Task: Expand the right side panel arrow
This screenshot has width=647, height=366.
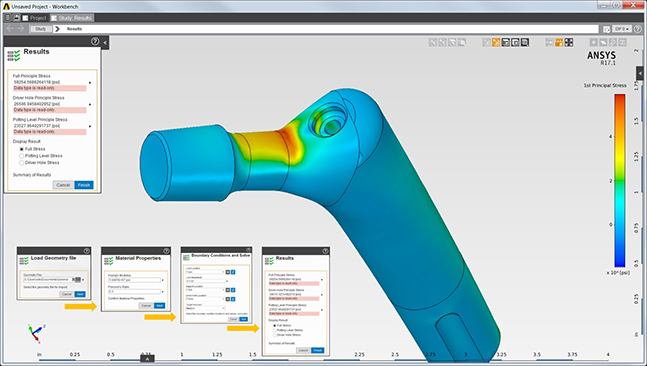Action: (x=640, y=73)
